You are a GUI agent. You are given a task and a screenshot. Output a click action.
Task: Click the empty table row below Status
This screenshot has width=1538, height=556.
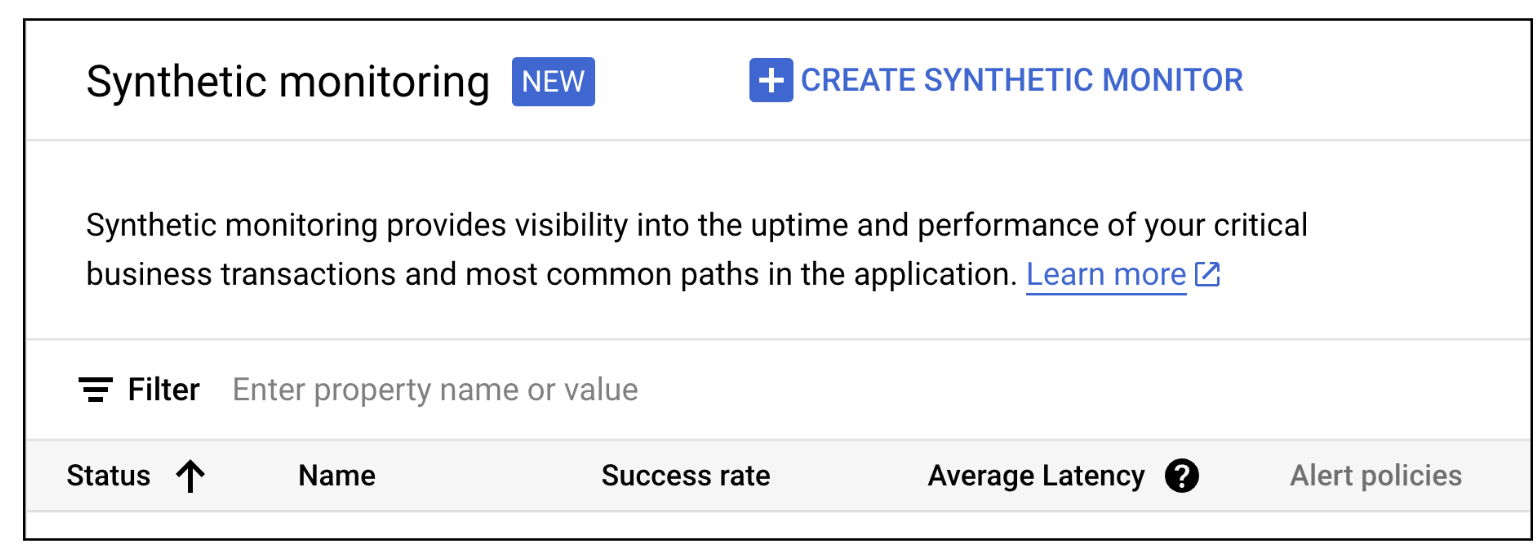tap(108, 526)
